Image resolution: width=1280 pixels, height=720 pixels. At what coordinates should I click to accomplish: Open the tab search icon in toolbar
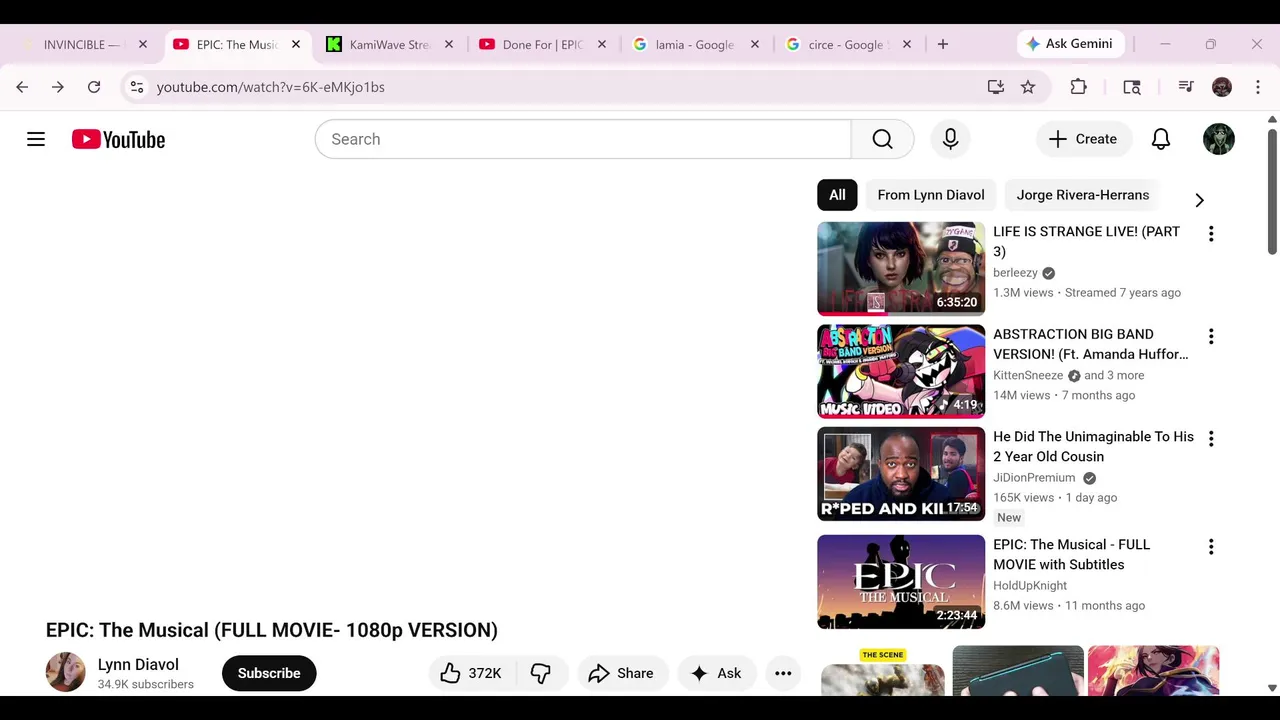(x=1132, y=87)
